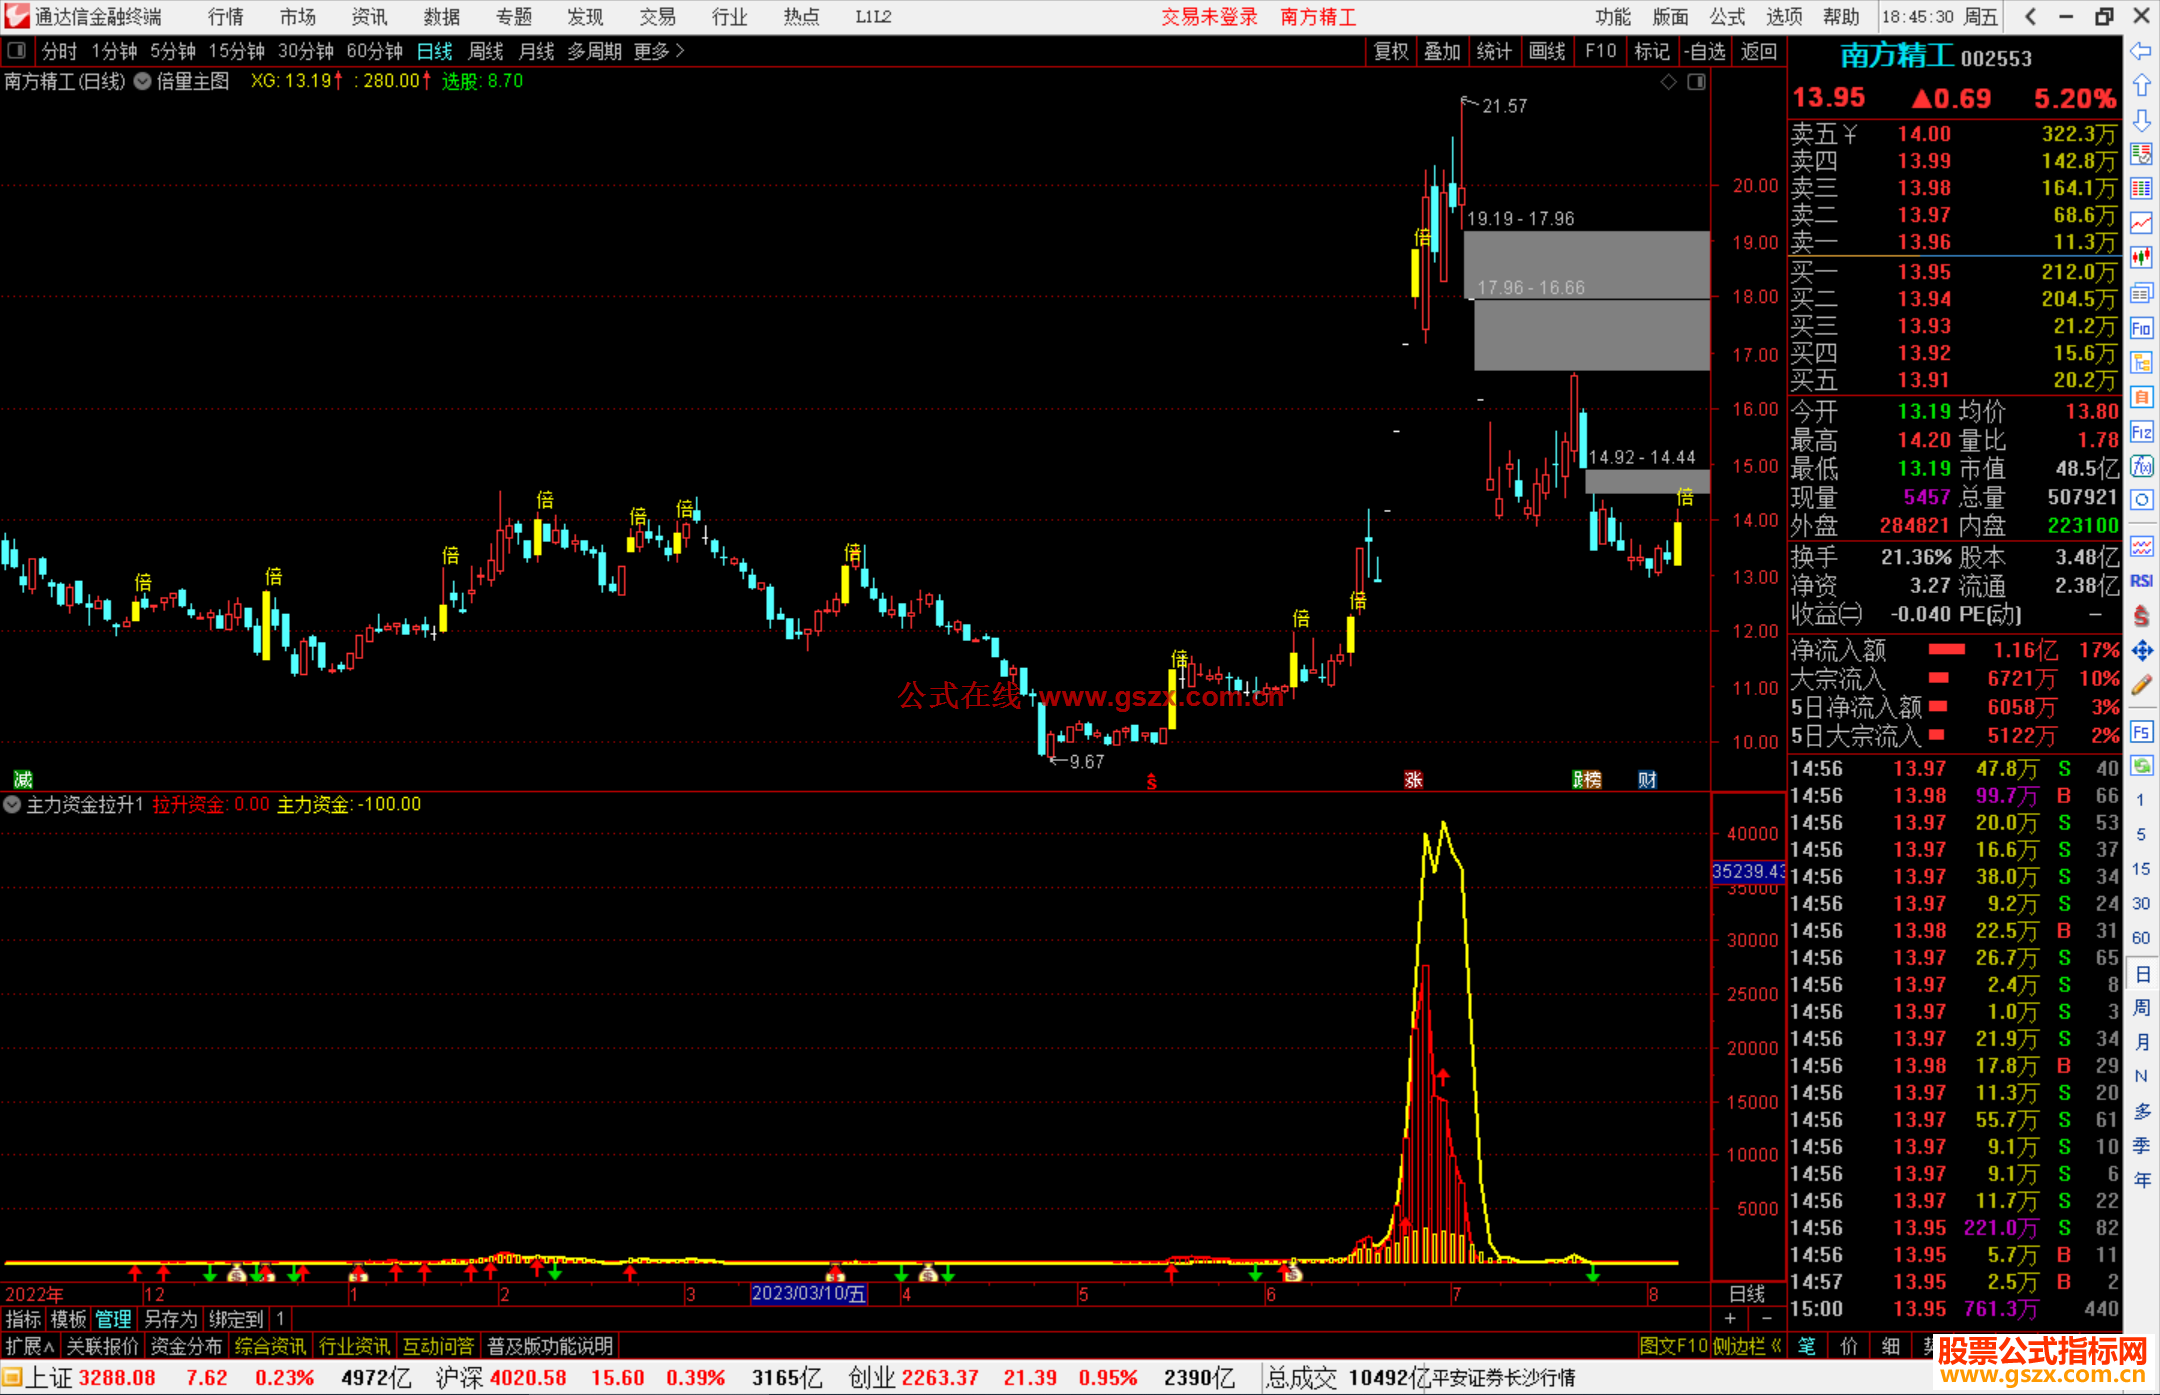Screen dimensions: 2160x1395
Task: Expand the 扩展 panel at bottom
Action: pyautogui.click(x=30, y=1346)
